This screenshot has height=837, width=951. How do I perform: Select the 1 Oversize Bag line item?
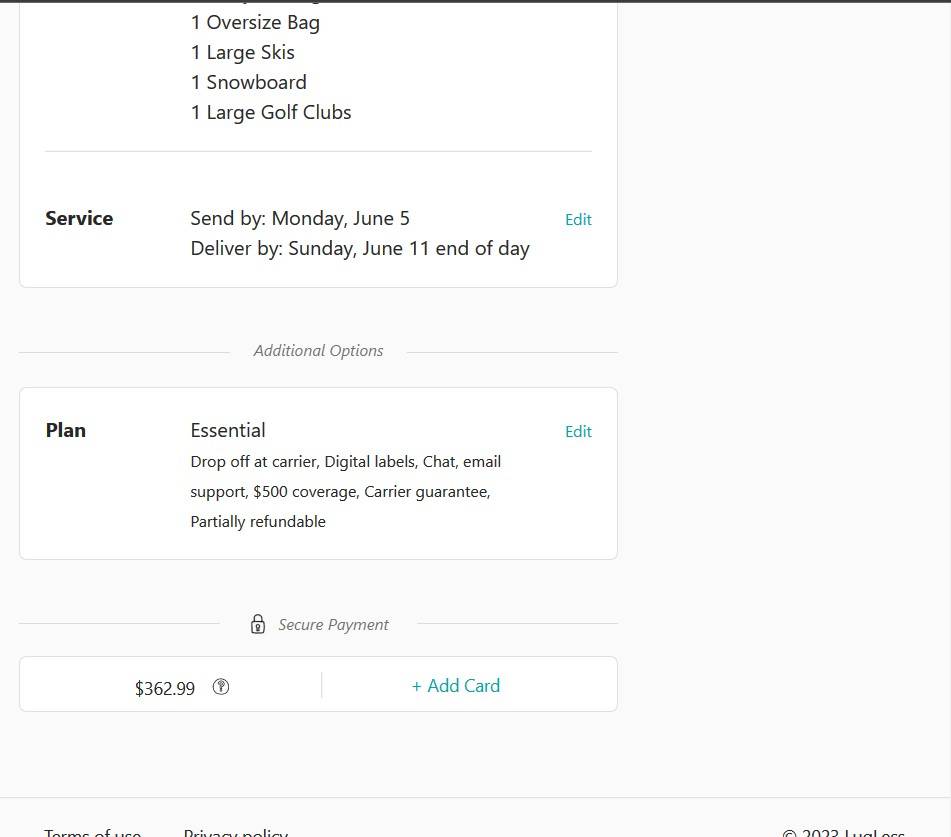tap(255, 22)
